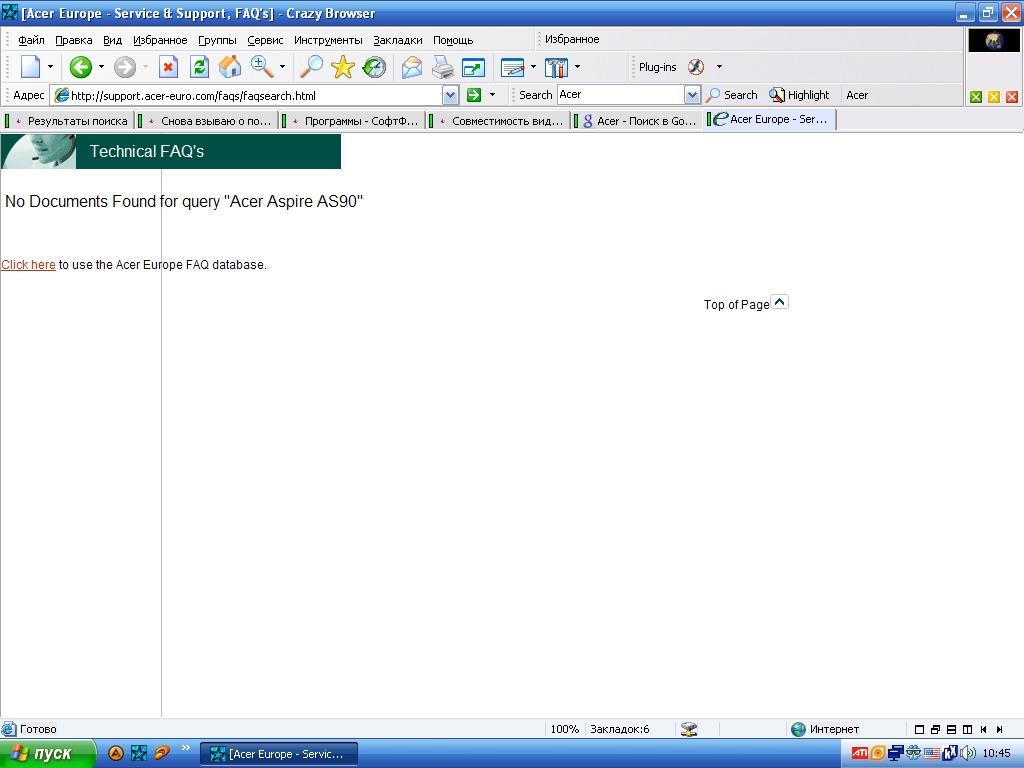Viewport: 1024px width, 768px height.
Task: Open the History clock icon
Action: tap(374, 67)
